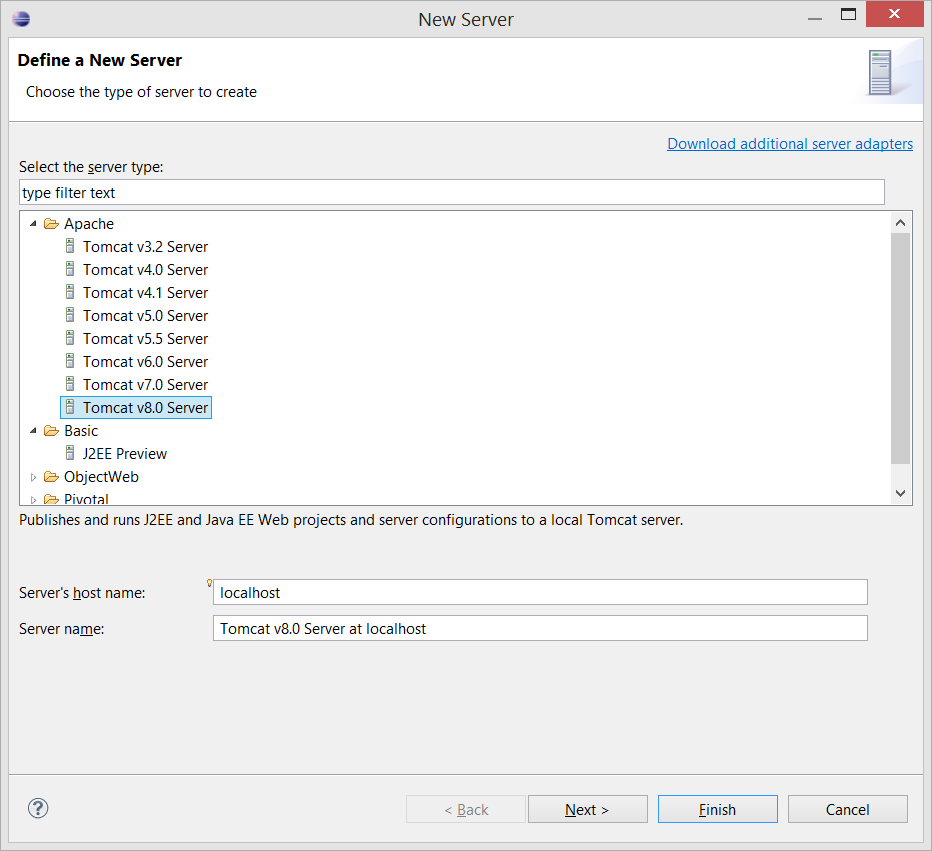This screenshot has width=932, height=851.
Task: Cancel the New Server dialog
Action: 848,809
